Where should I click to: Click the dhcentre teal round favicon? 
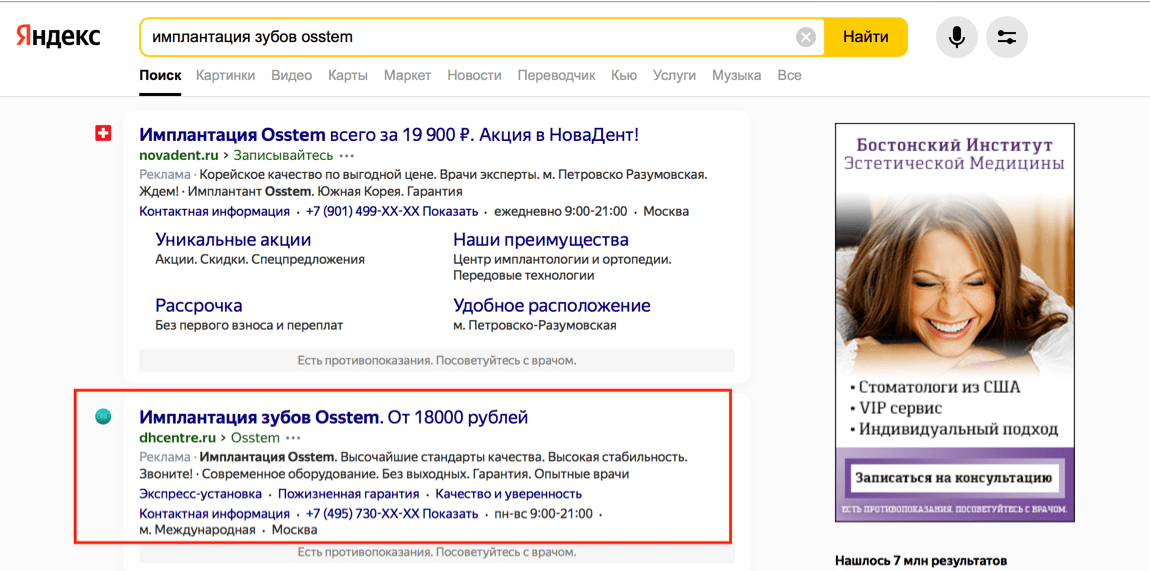click(103, 416)
